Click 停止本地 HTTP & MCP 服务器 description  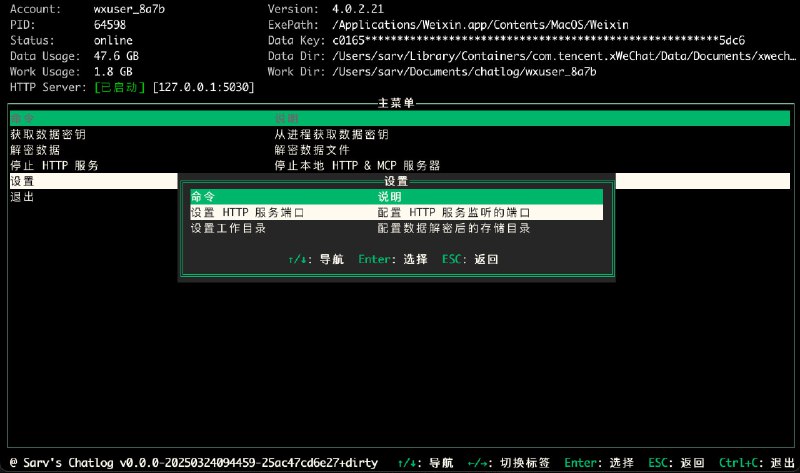pyautogui.click(x=357, y=165)
